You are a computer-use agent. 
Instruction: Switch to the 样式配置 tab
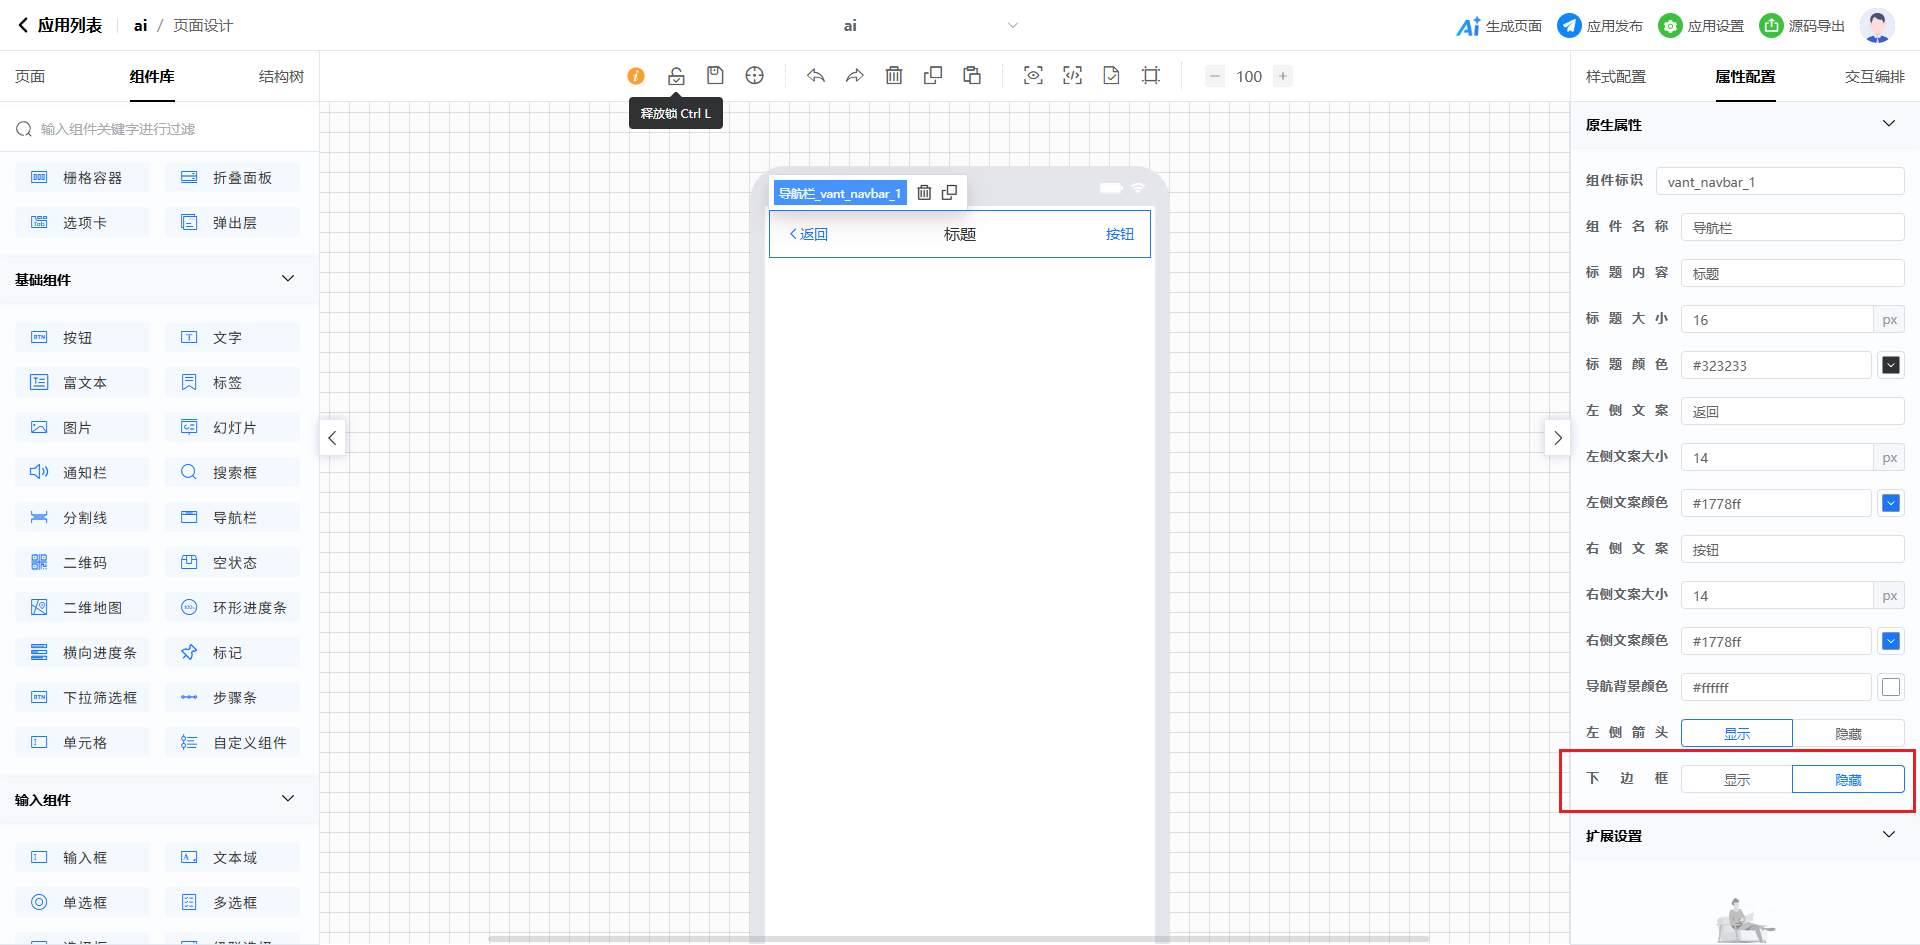(x=1615, y=77)
